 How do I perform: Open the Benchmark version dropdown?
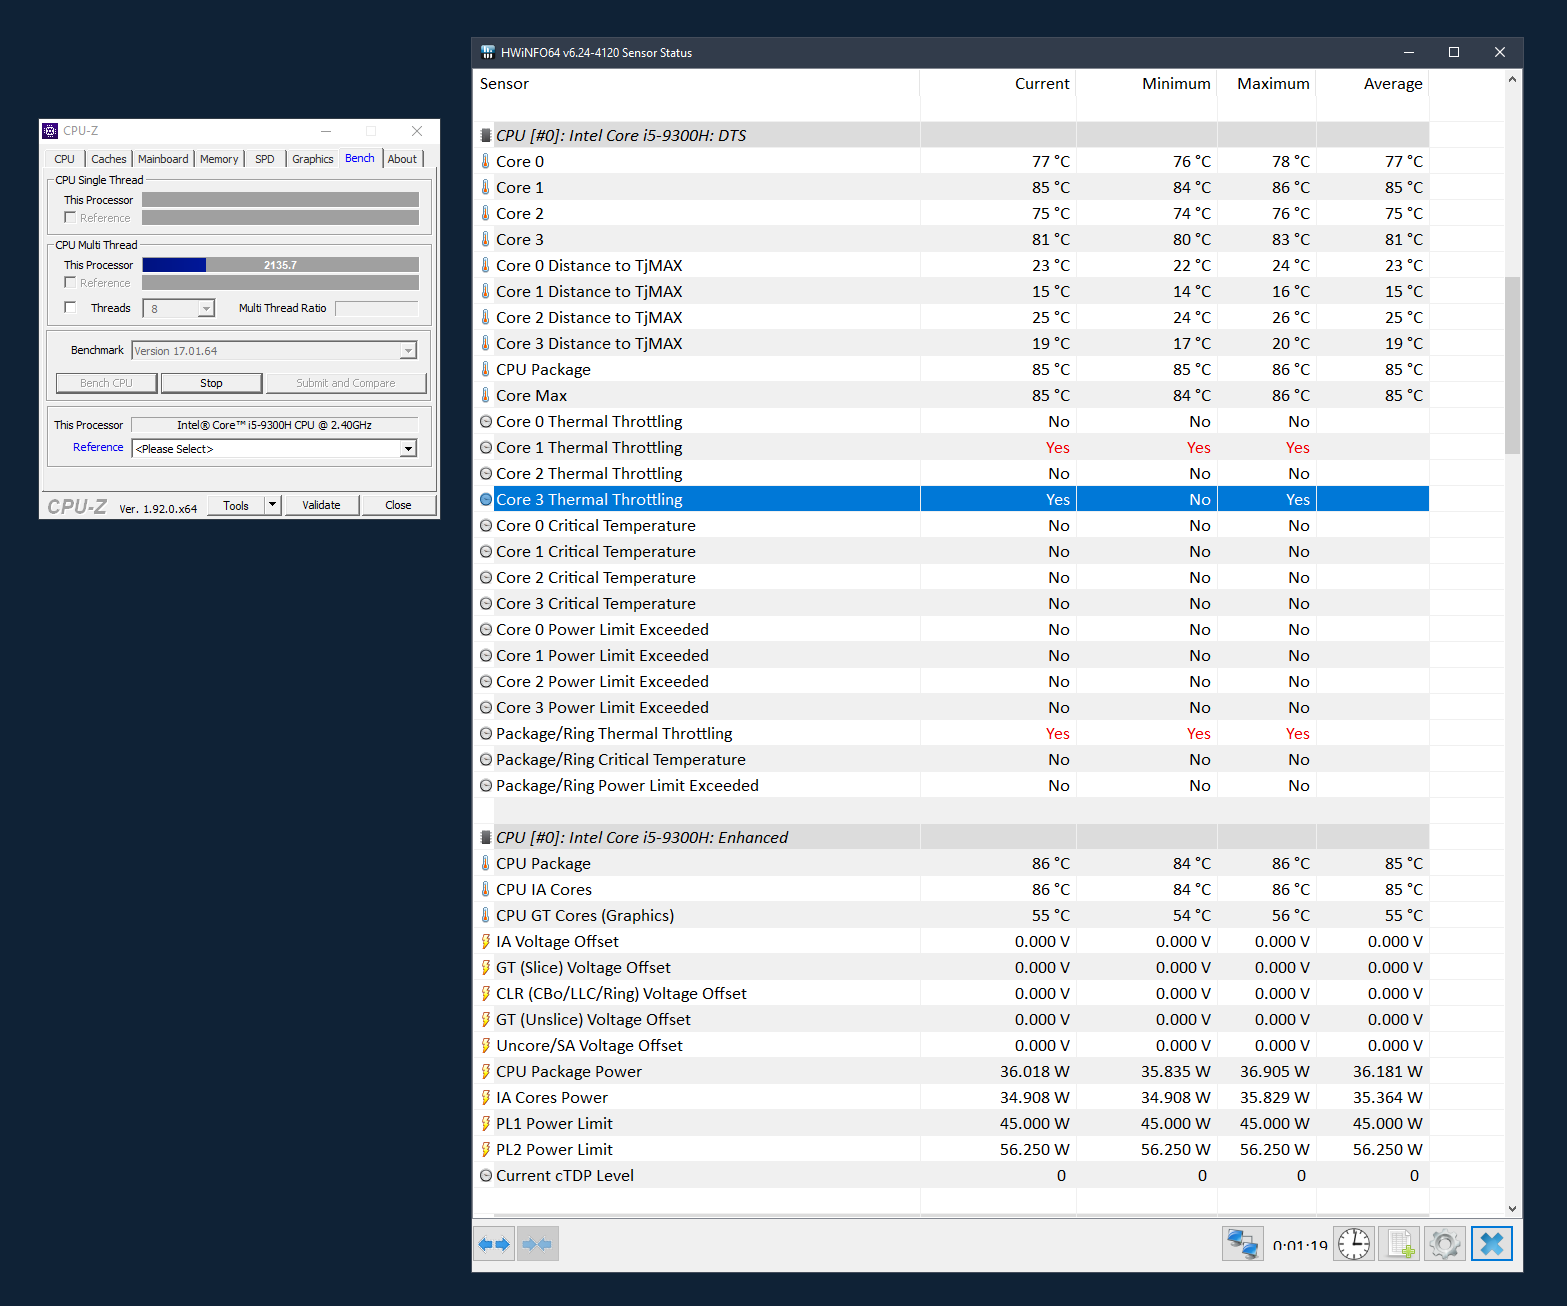[408, 351]
